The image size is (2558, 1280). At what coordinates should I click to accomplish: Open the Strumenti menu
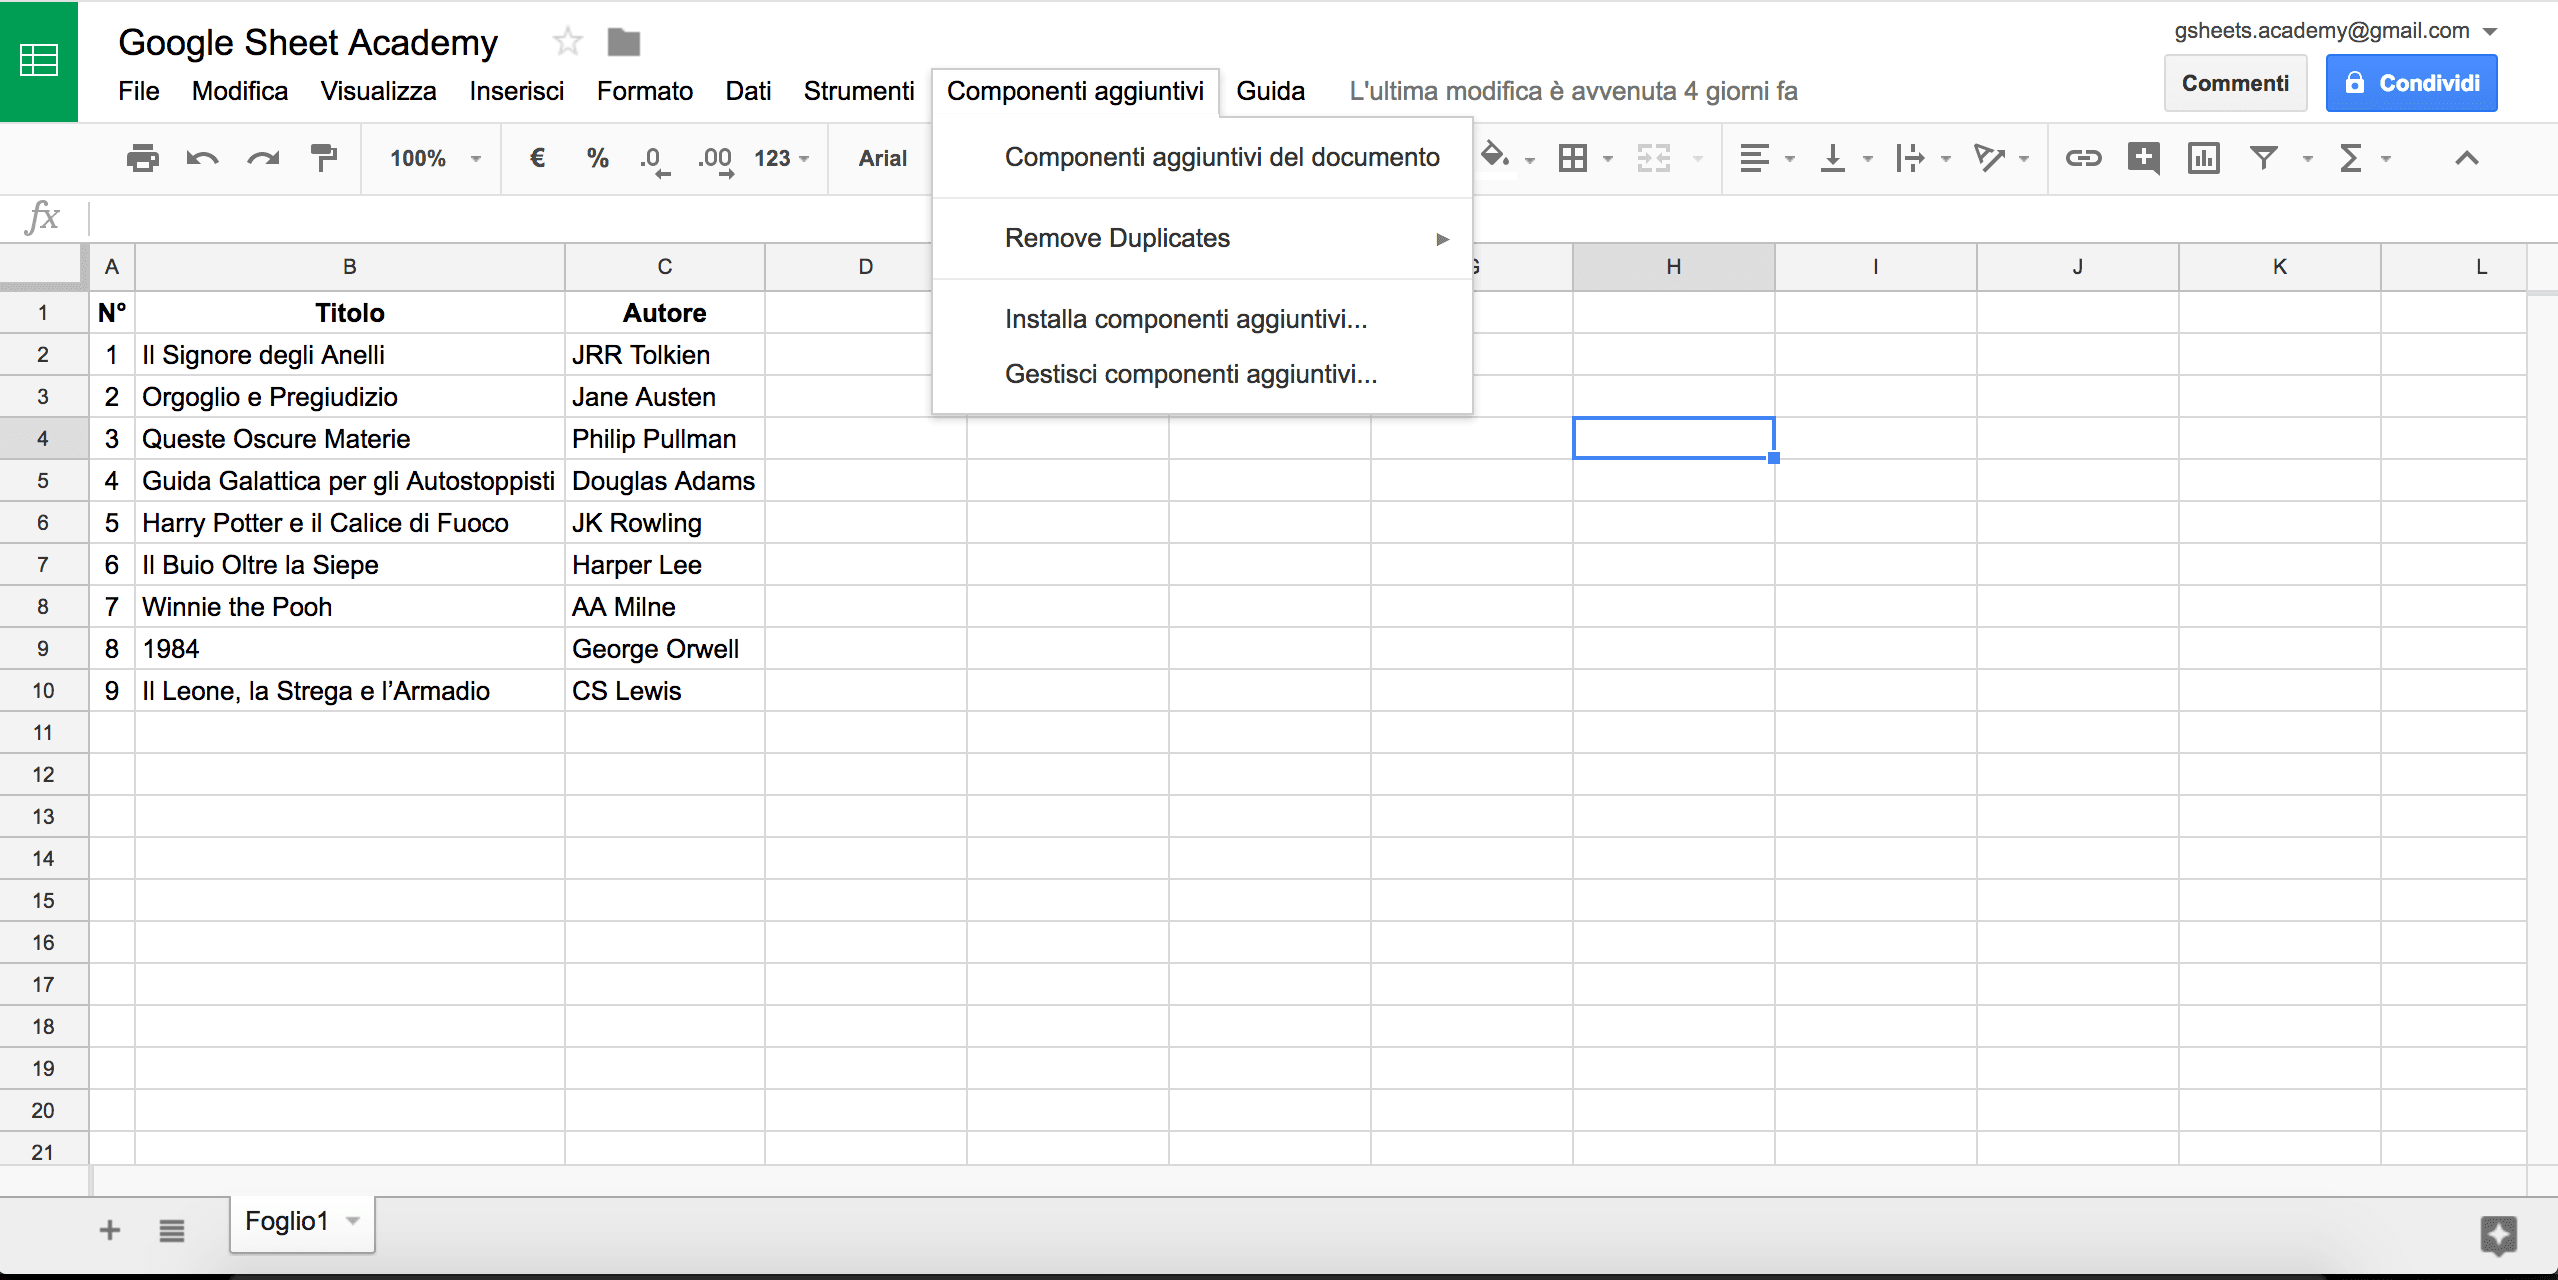[859, 91]
